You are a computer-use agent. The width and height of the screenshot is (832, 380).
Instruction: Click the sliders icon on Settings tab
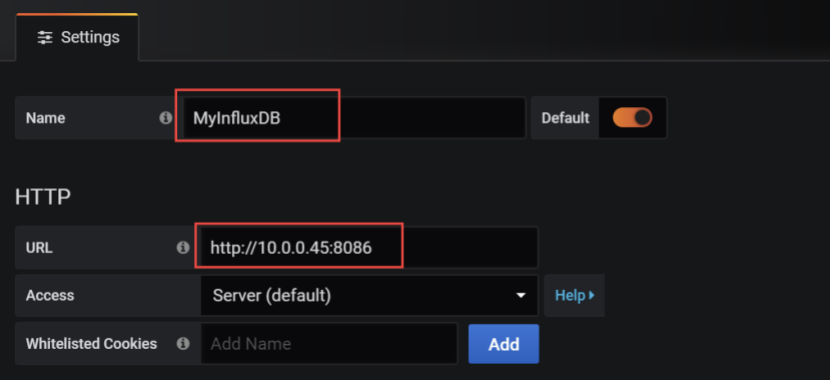click(x=45, y=38)
